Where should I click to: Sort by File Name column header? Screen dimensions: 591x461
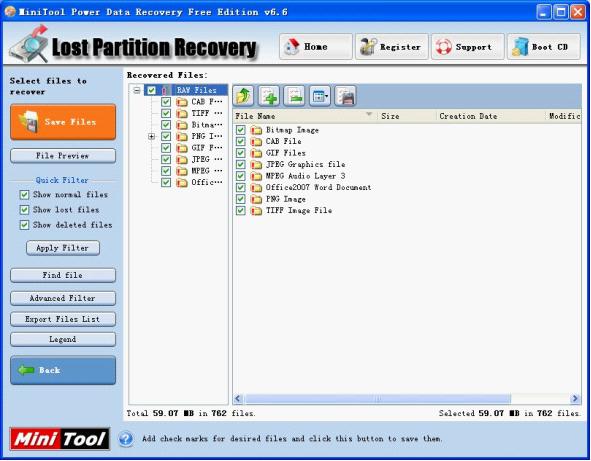(x=305, y=116)
